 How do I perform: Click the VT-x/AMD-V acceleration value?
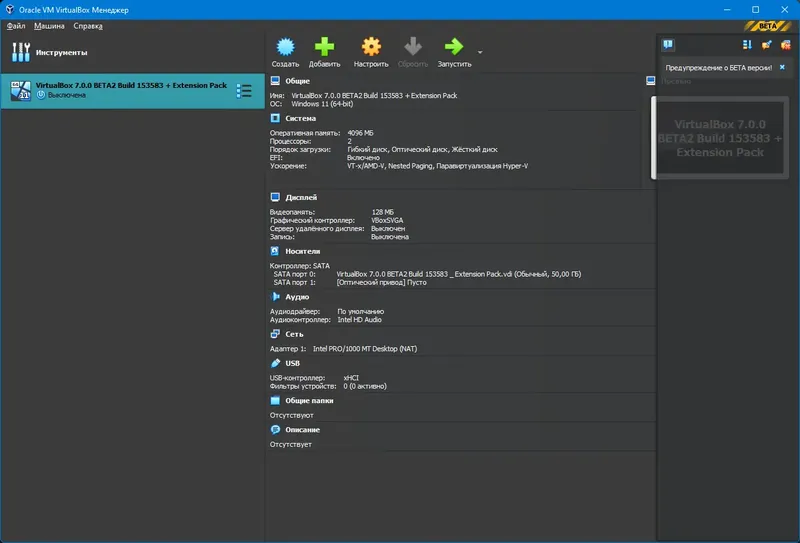tap(437, 166)
